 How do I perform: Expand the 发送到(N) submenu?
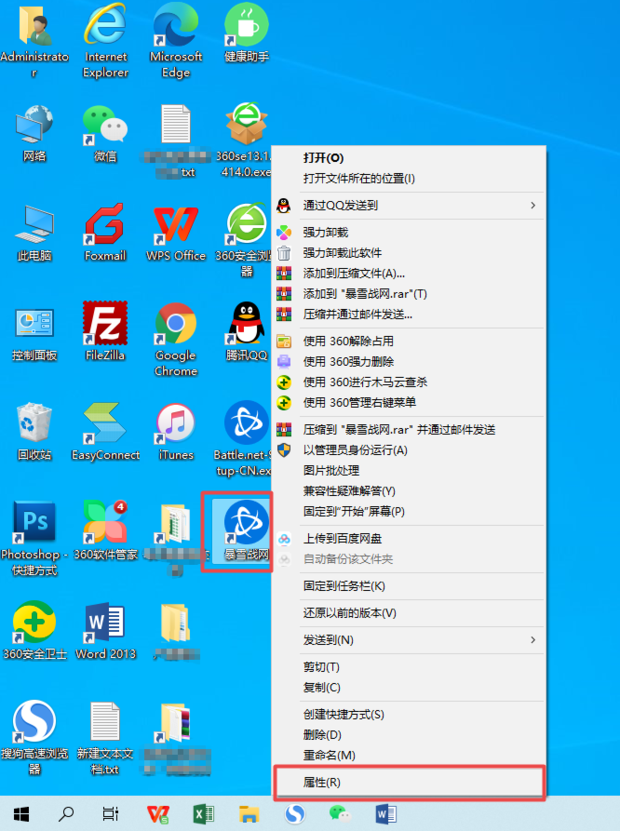(408, 640)
